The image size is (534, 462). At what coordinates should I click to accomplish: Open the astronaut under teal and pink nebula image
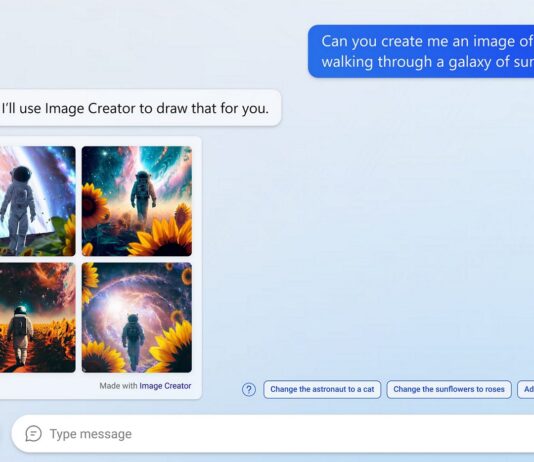click(137, 201)
